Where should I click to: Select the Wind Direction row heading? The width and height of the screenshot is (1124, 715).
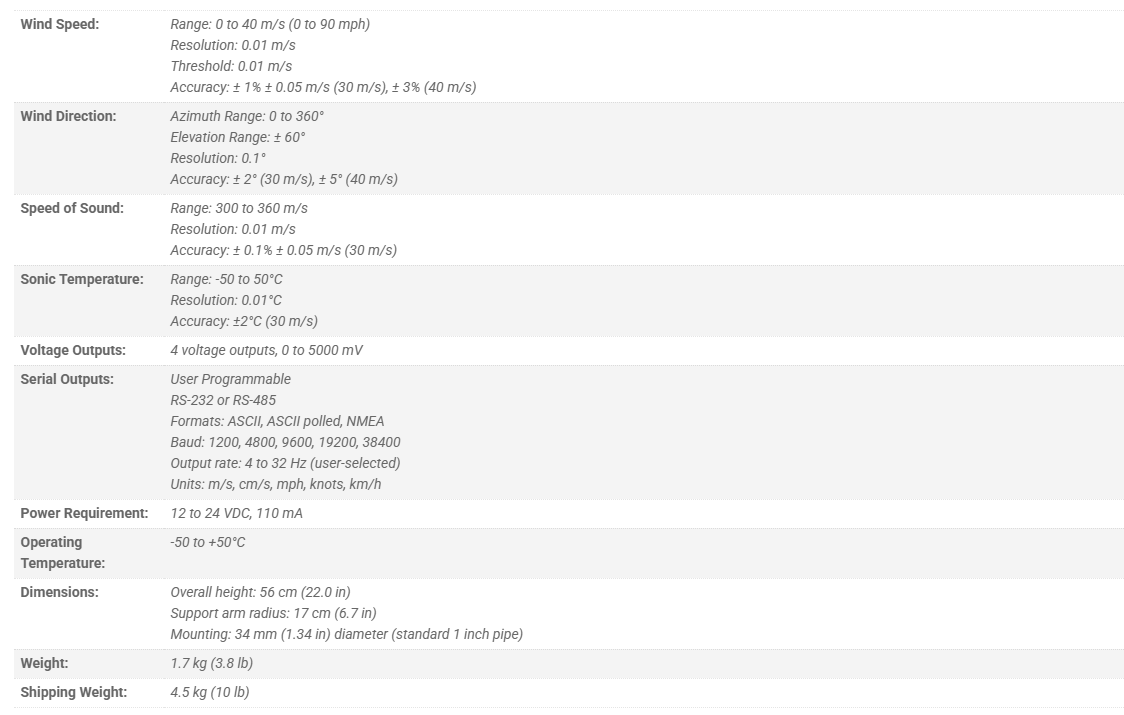coord(68,116)
